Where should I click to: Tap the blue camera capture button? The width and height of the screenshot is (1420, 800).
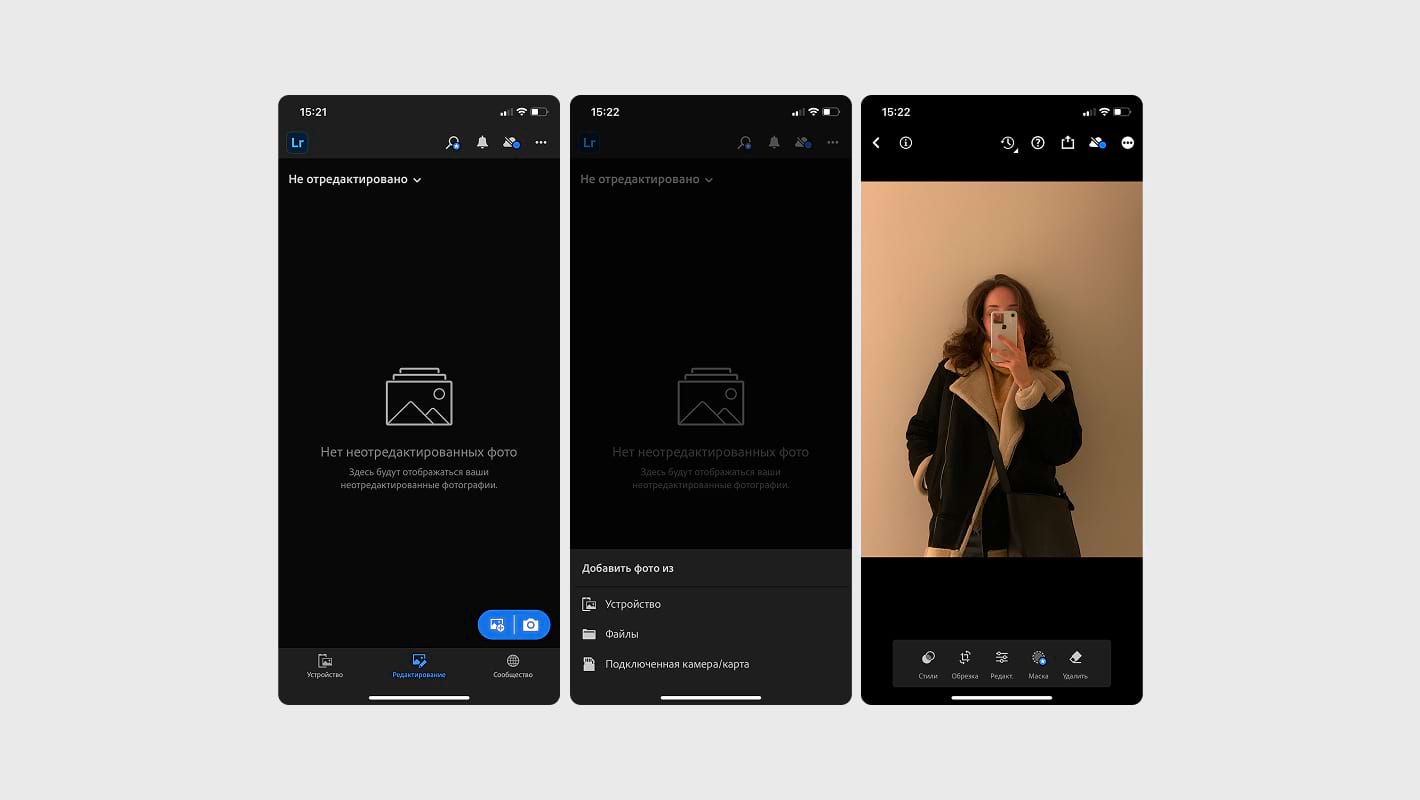[x=531, y=625]
